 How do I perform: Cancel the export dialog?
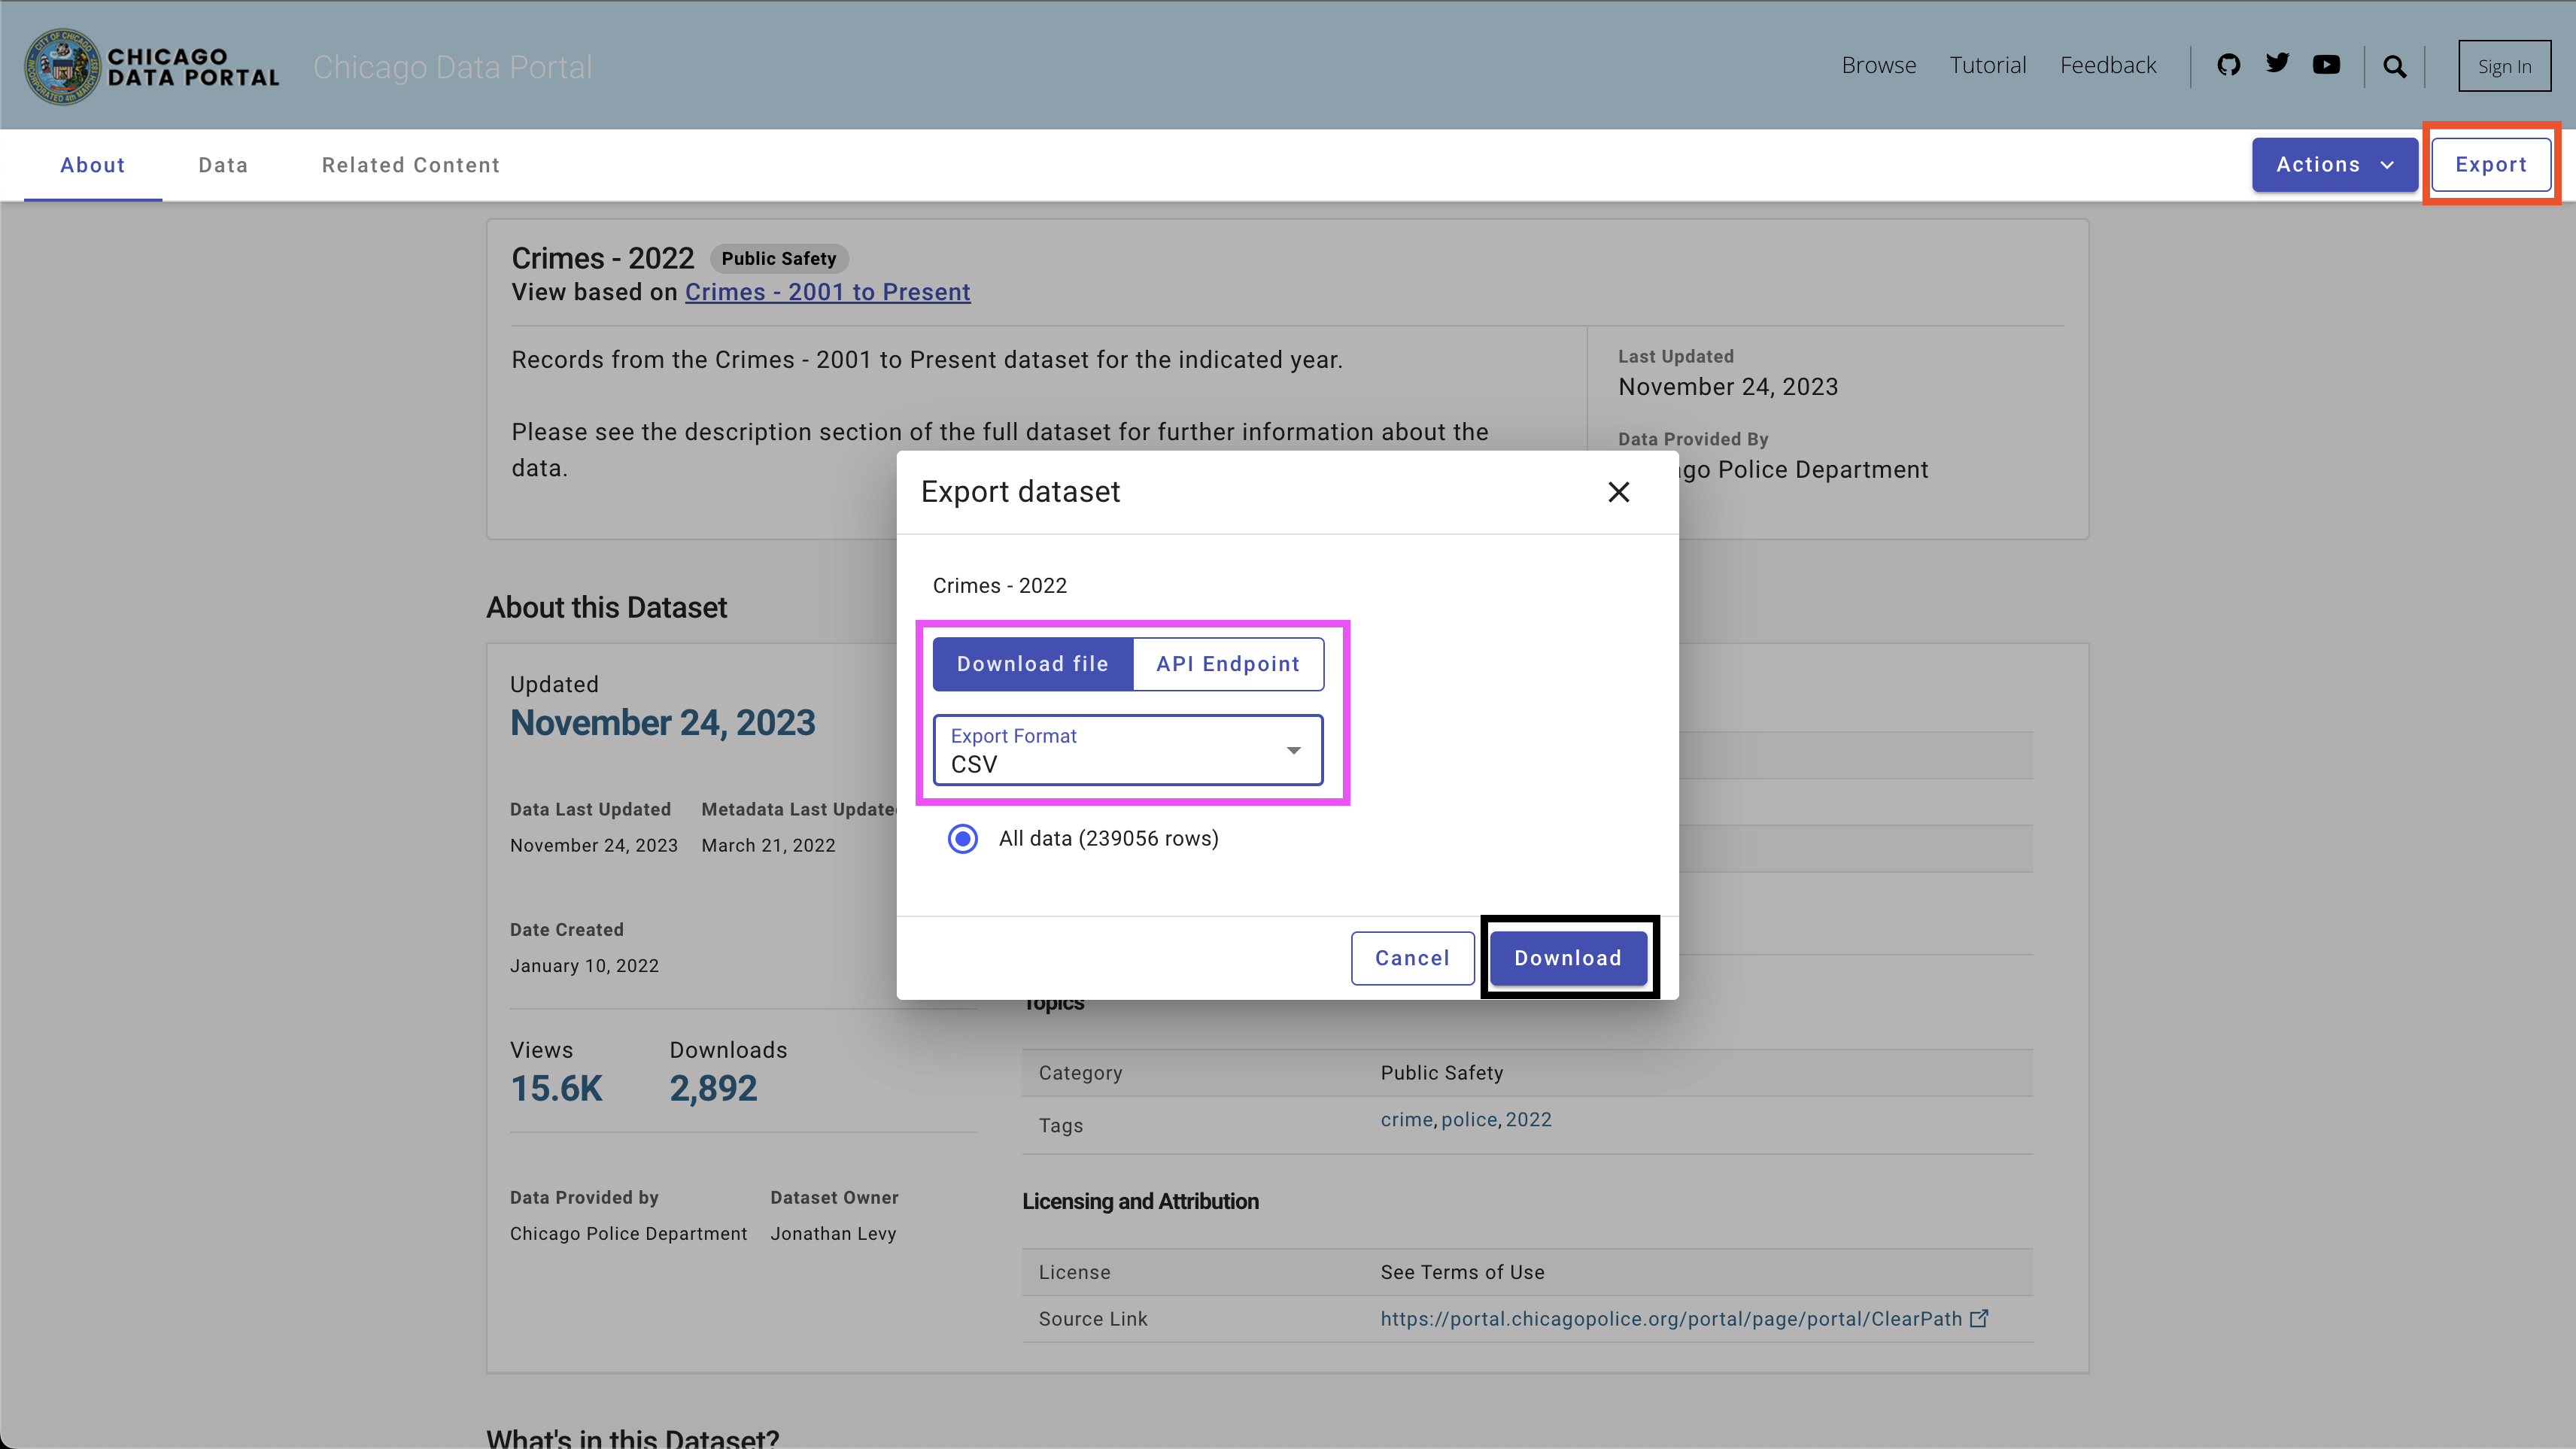click(1411, 958)
